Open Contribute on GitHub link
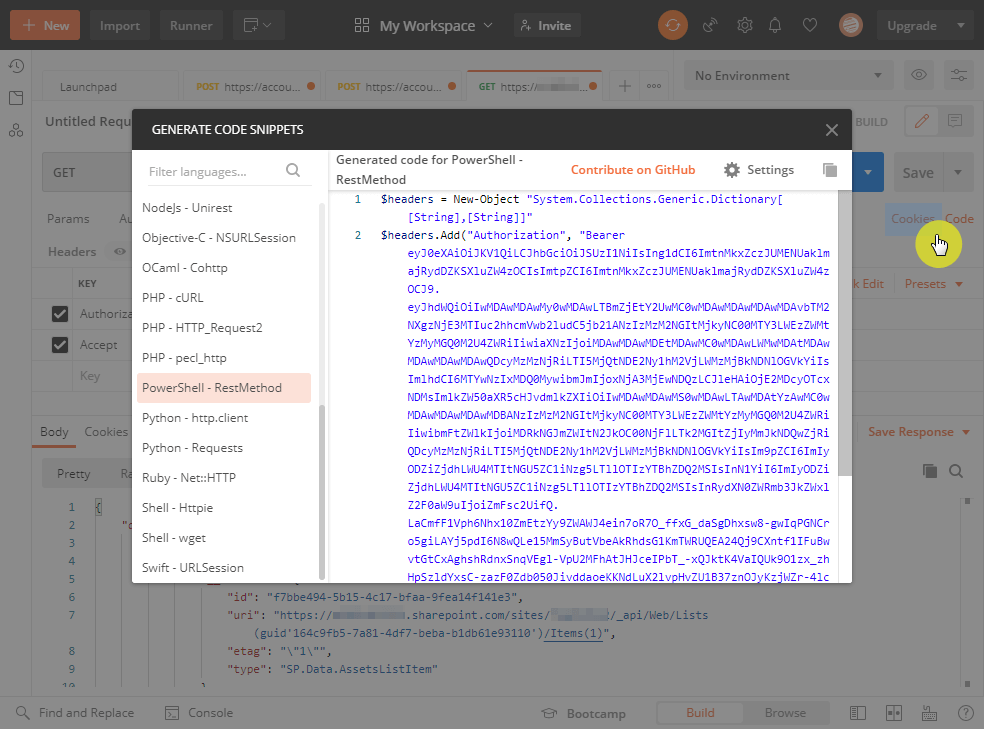Image resolution: width=984 pixels, height=729 pixels. [633, 170]
